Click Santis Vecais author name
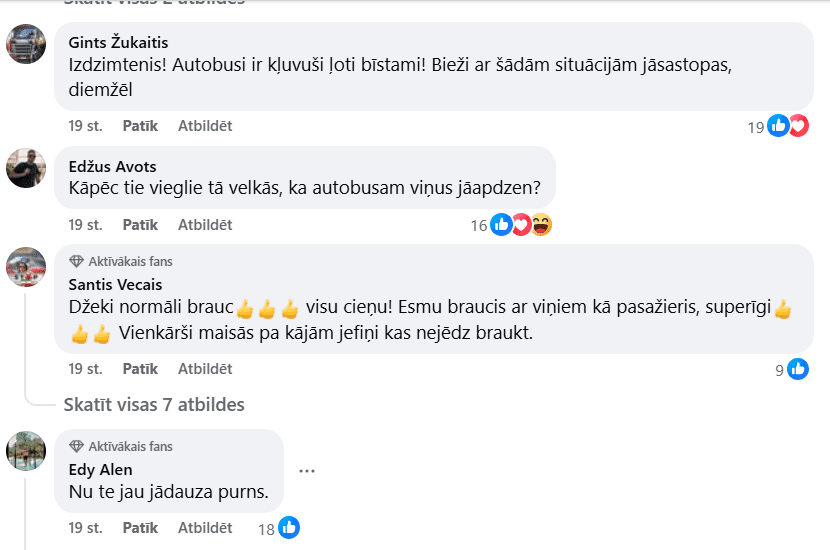 (115, 285)
